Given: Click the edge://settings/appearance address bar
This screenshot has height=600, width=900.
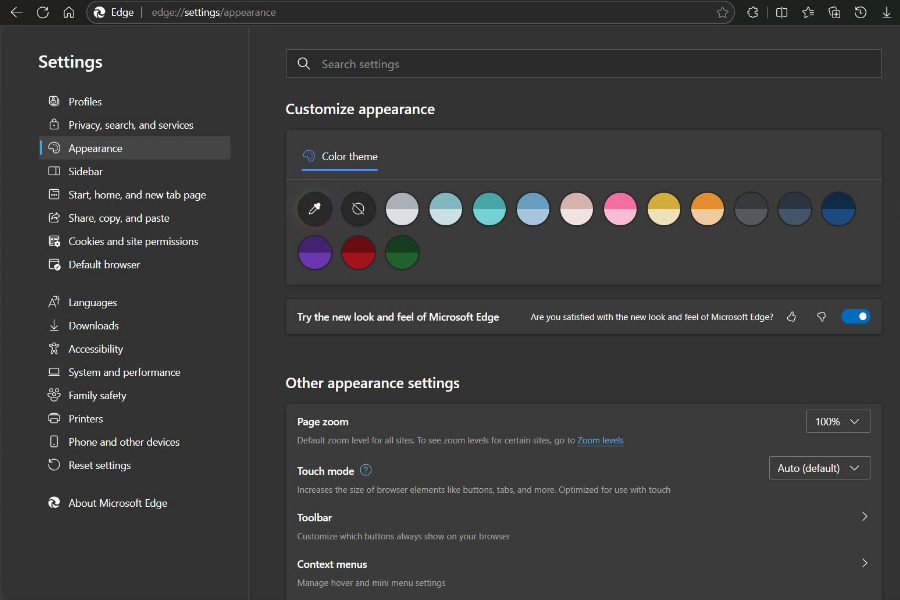Looking at the screenshot, I should click(x=410, y=12).
